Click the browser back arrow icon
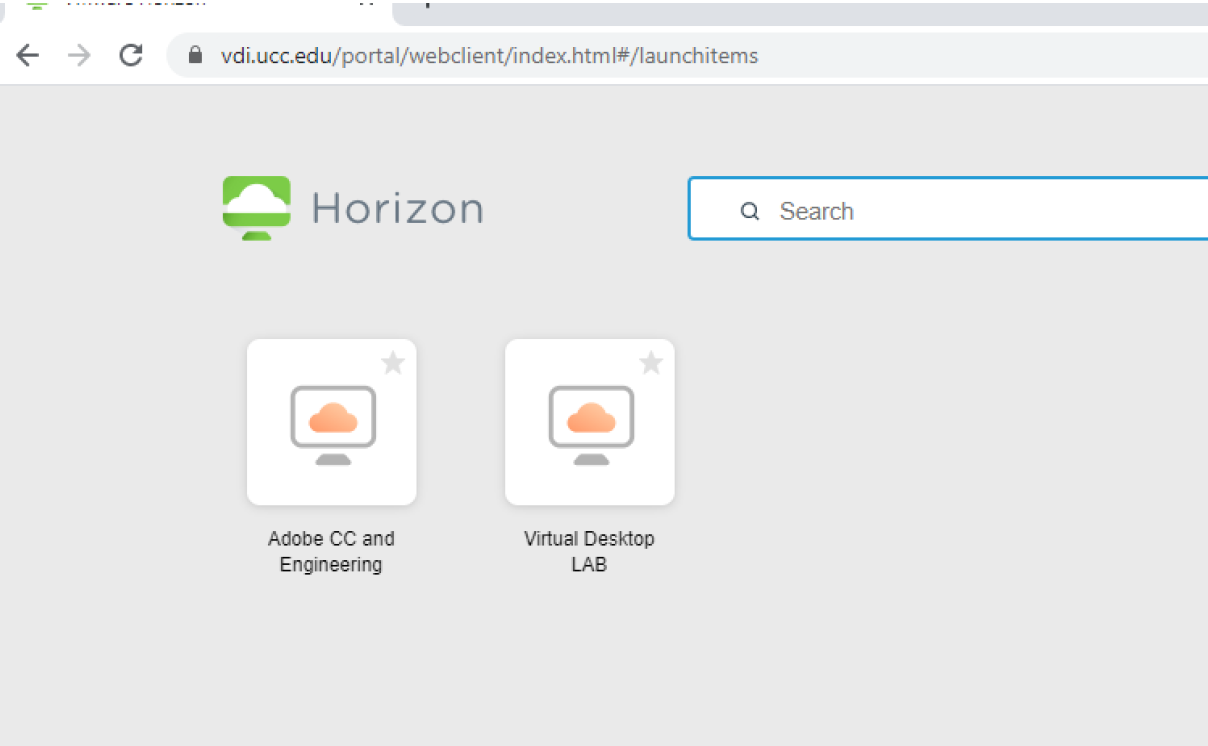The height and width of the screenshot is (746, 1208). (27, 55)
